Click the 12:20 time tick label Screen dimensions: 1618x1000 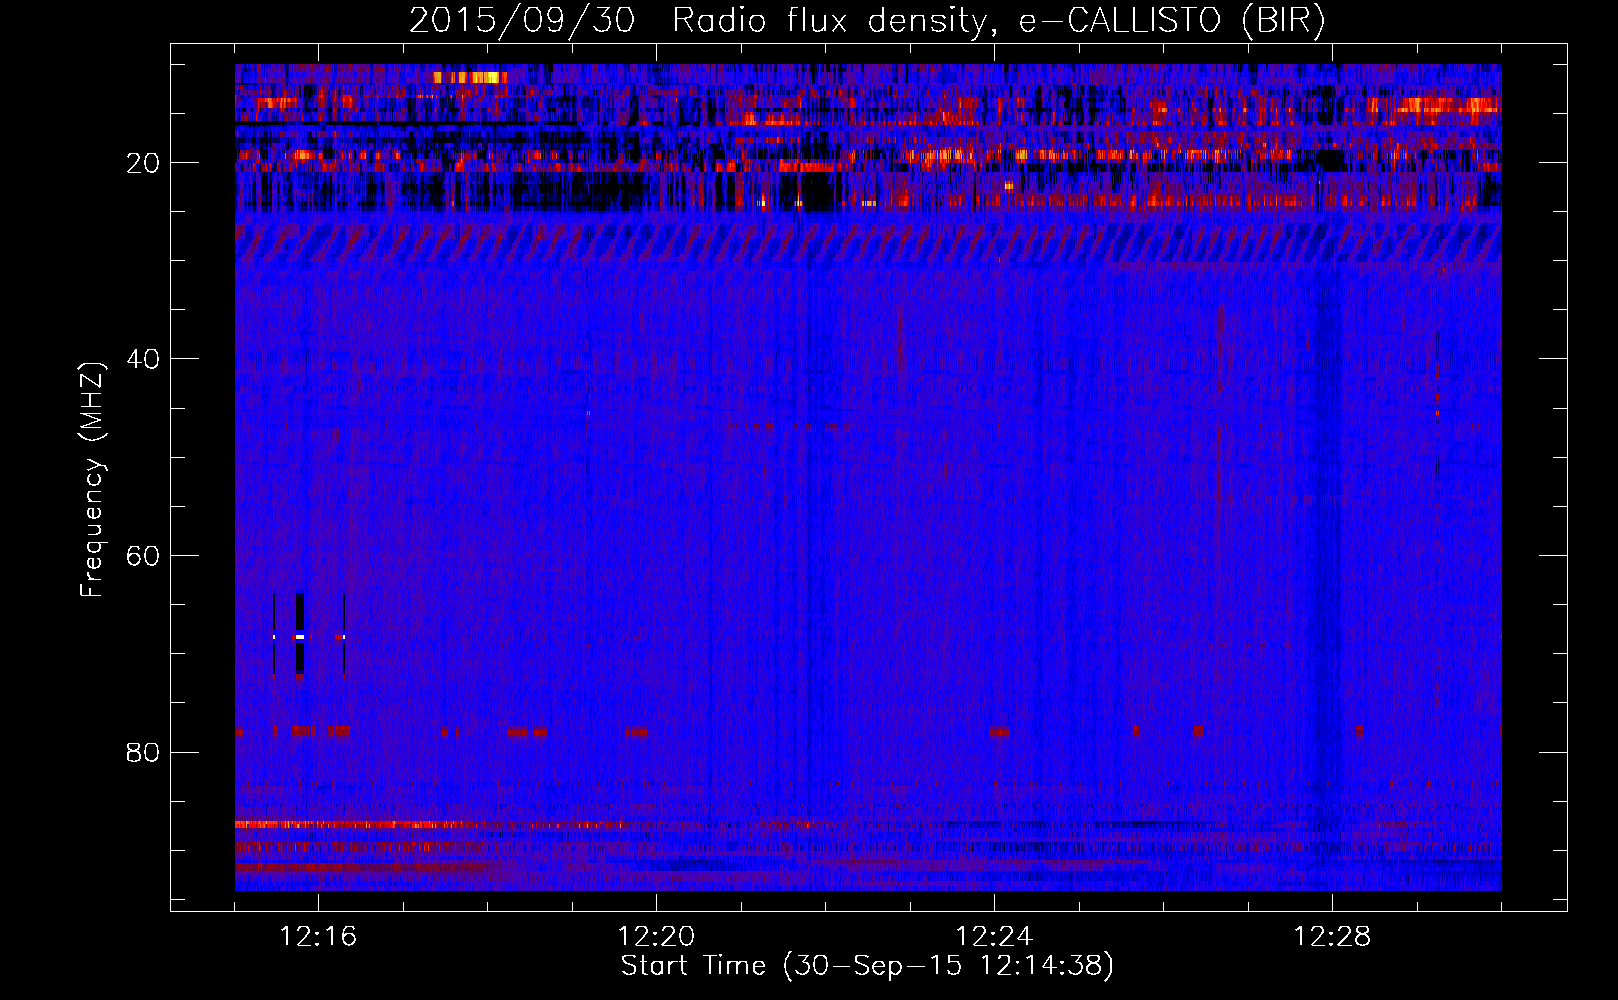(657, 937)
